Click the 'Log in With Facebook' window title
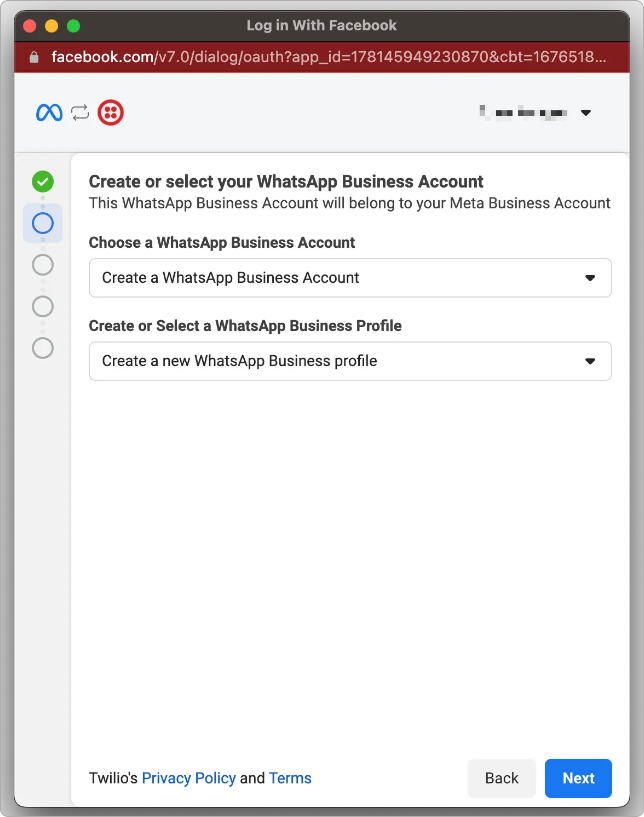 [321, 26]
